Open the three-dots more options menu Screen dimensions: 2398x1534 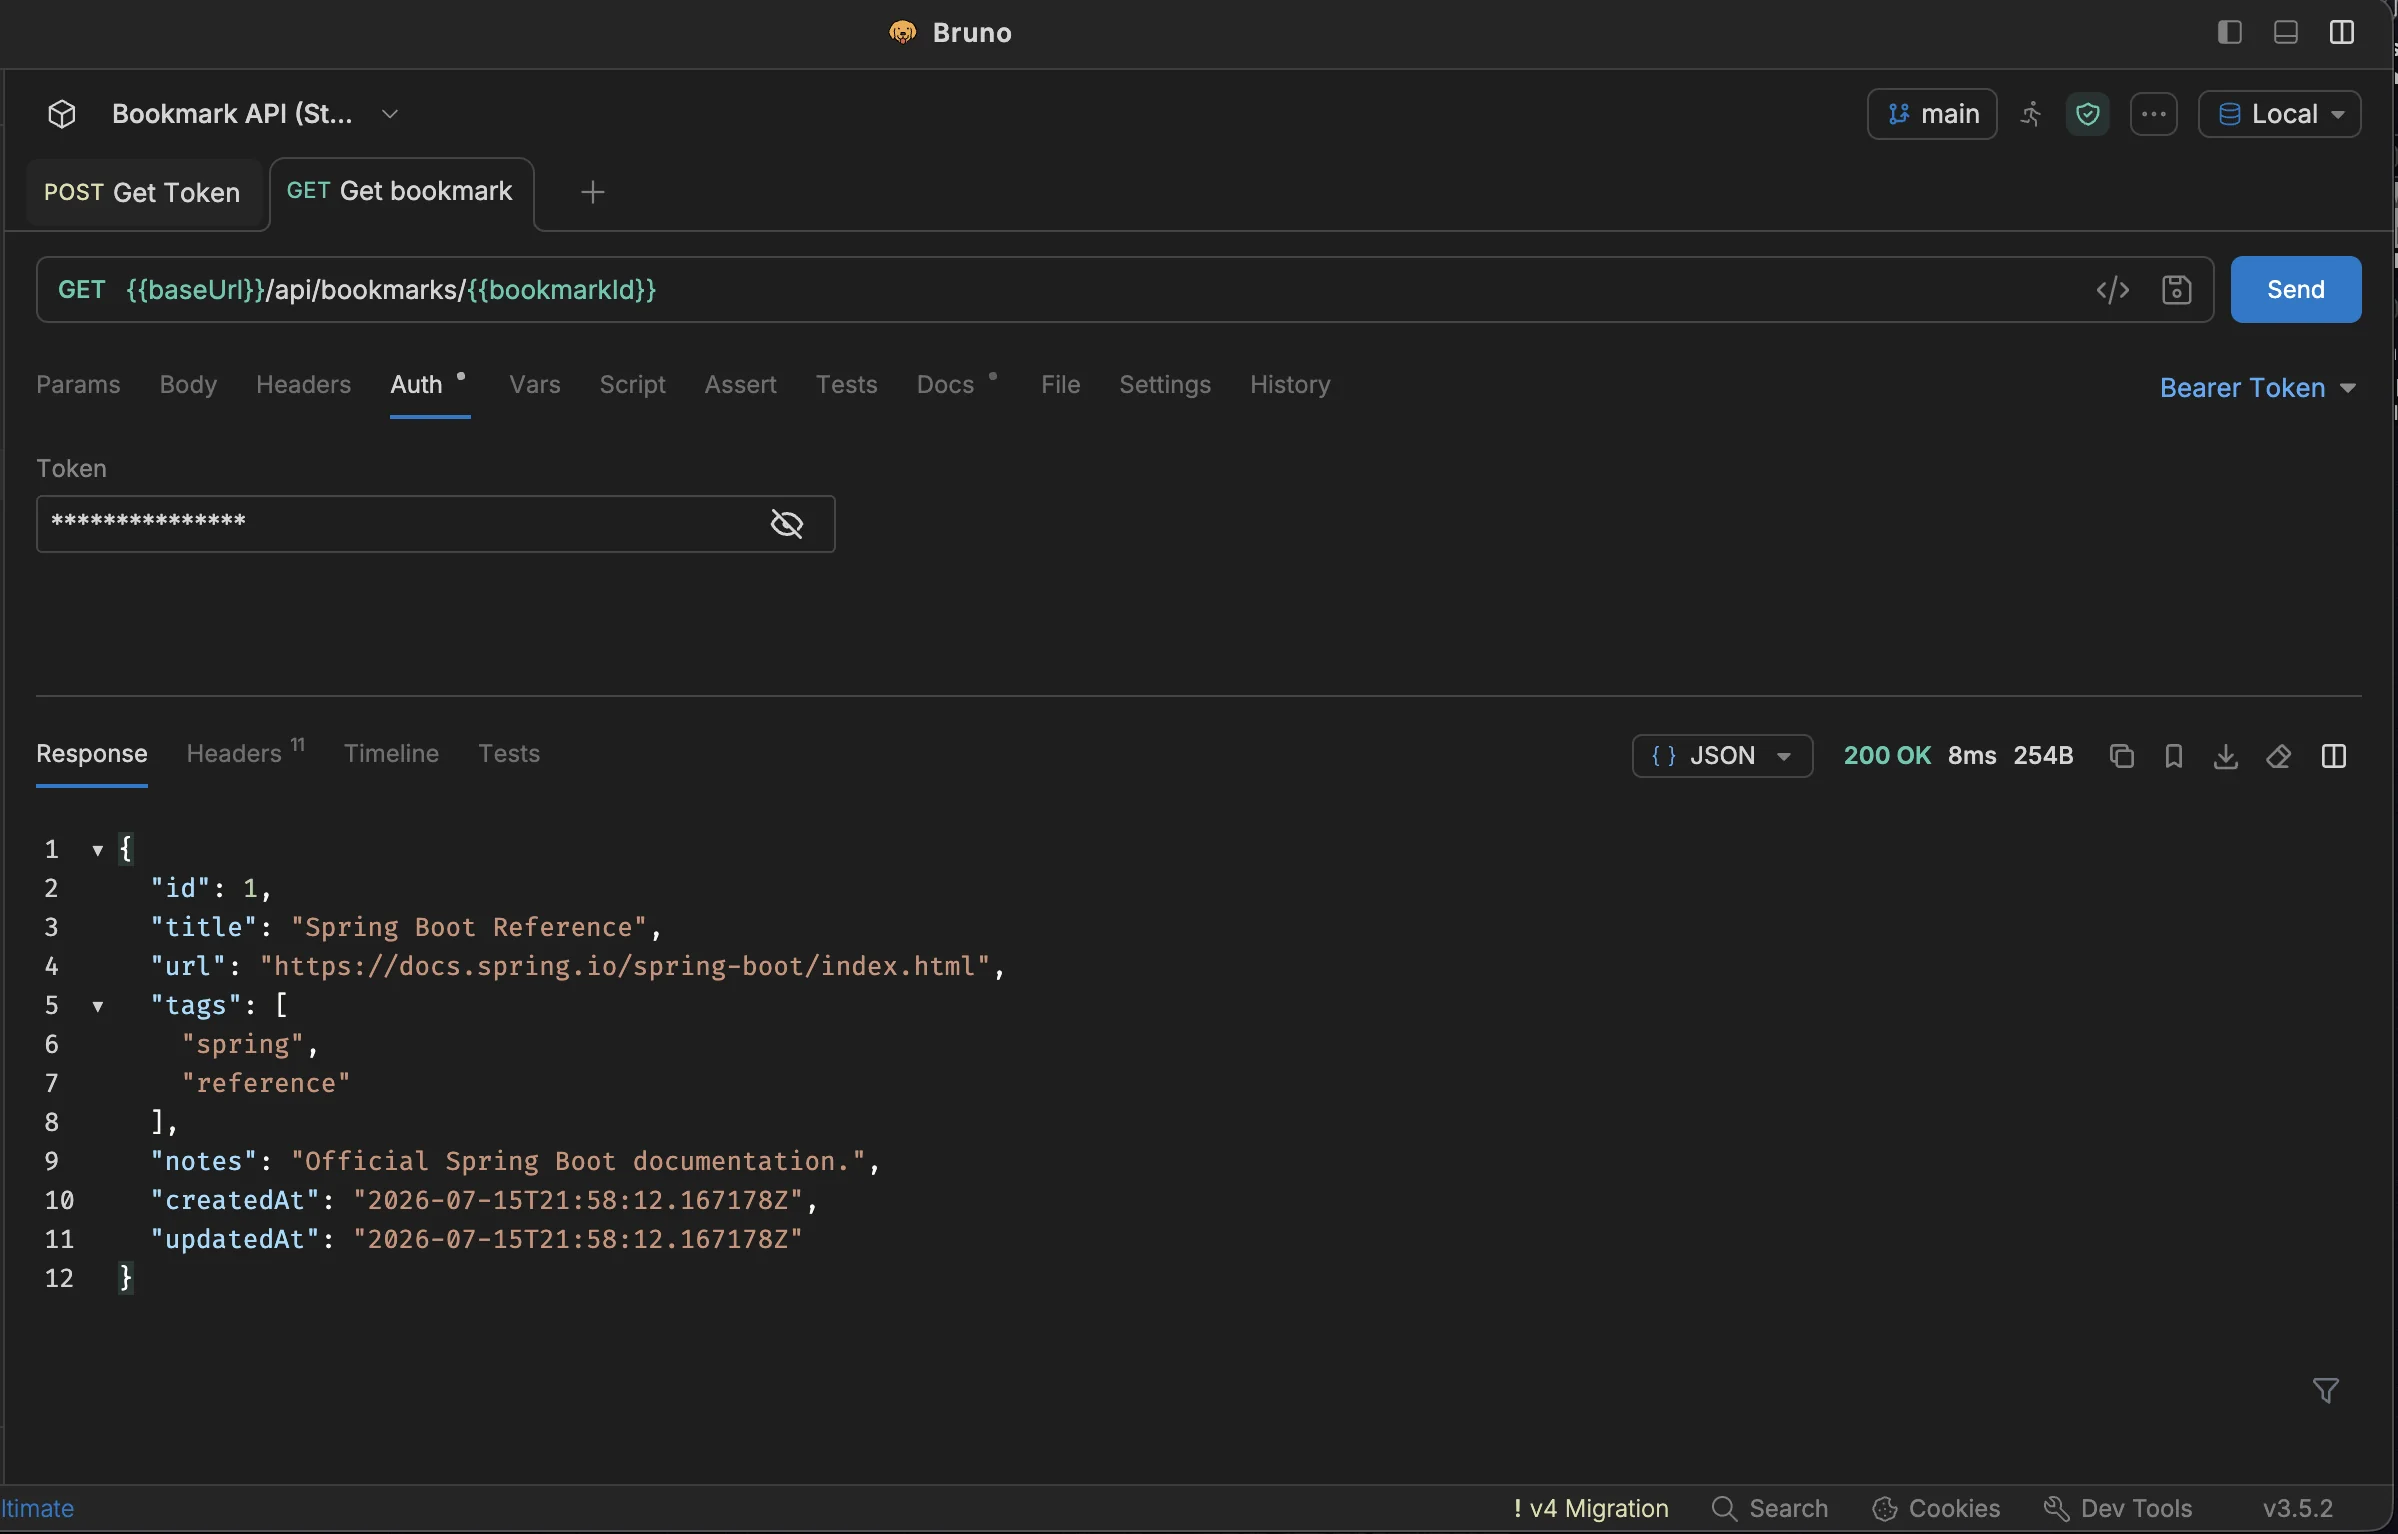(2153, 114)
